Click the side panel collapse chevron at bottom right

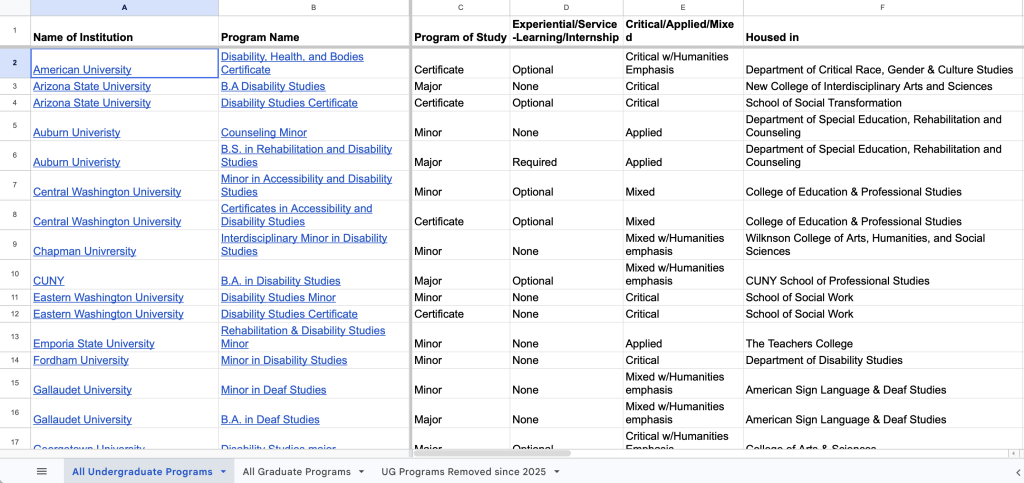(x=1017, y=471)
